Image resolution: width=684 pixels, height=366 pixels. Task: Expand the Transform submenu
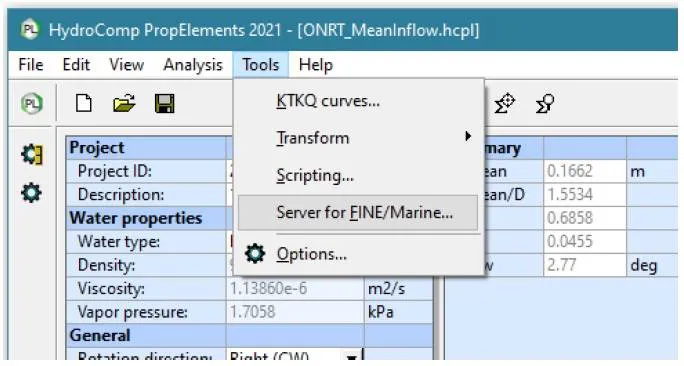pyautogui.click(x=359, y=138)
